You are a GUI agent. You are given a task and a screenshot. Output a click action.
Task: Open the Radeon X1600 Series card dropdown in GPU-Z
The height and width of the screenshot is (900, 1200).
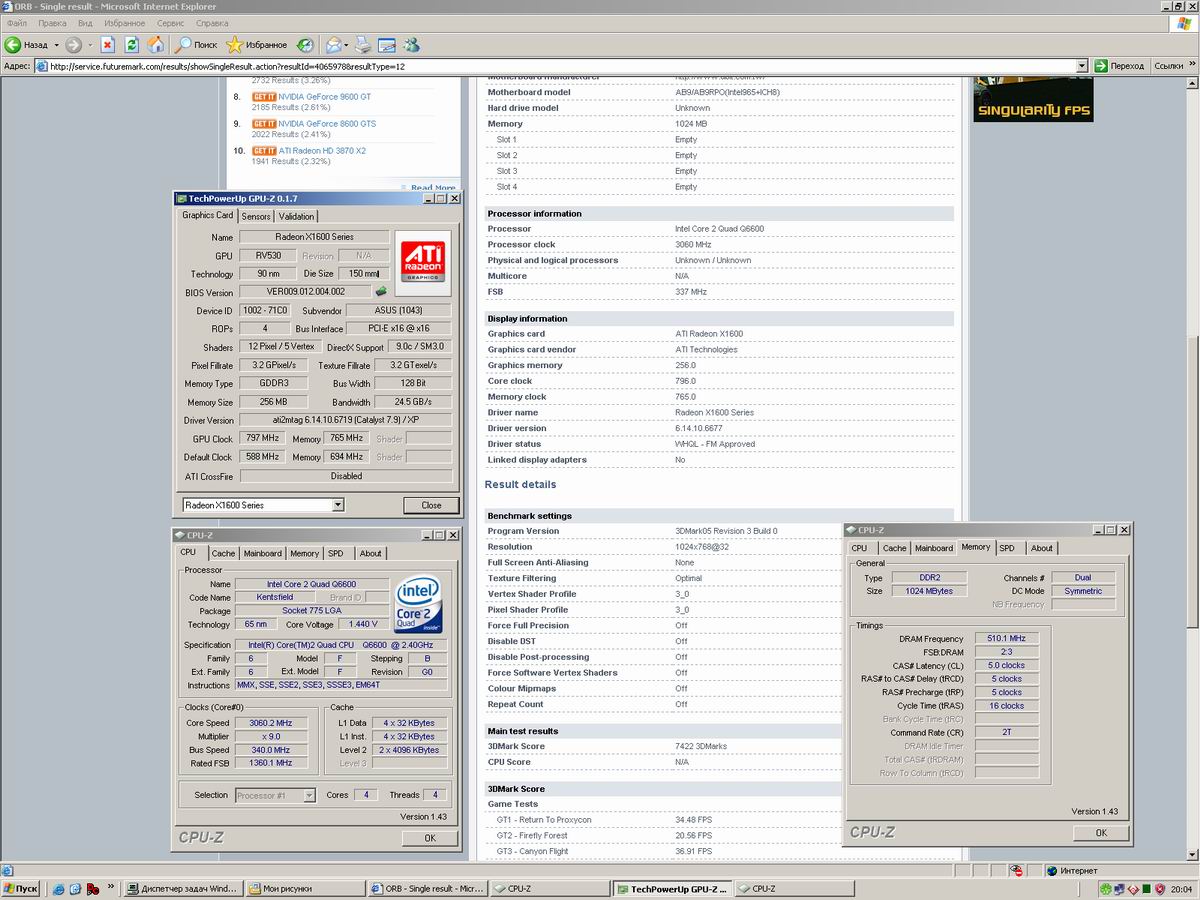pyautogui.click(x=338, y=505)
